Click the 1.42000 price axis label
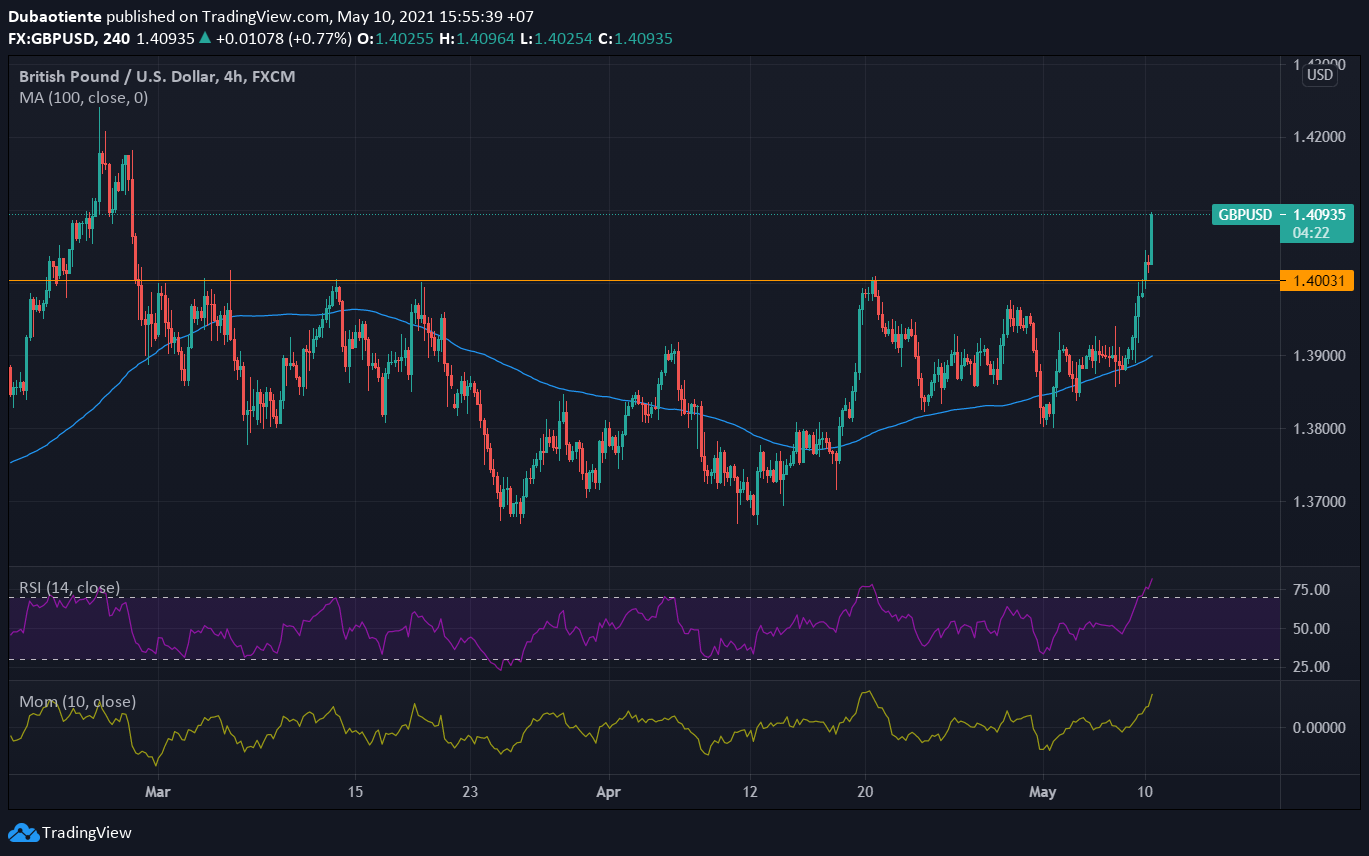Screen dimensions: 1369x856 point(1319,137)
